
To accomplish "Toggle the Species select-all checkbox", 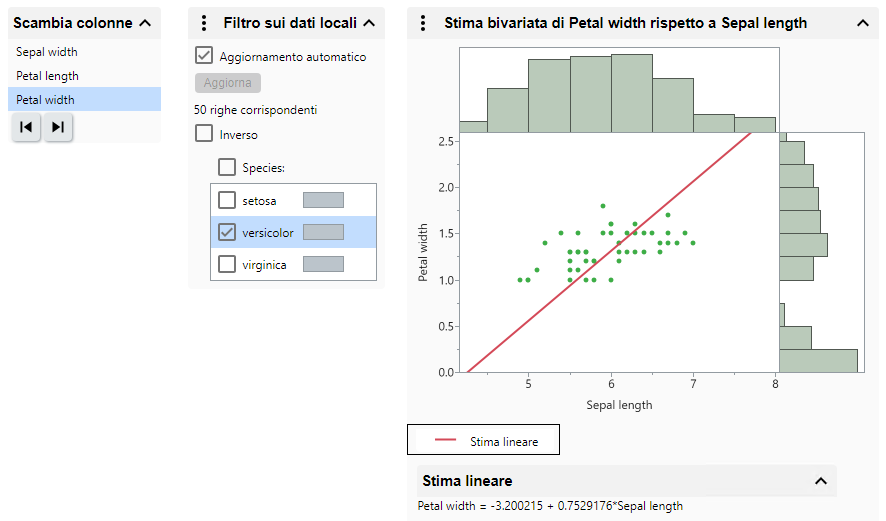I will [x=227, y=168].
